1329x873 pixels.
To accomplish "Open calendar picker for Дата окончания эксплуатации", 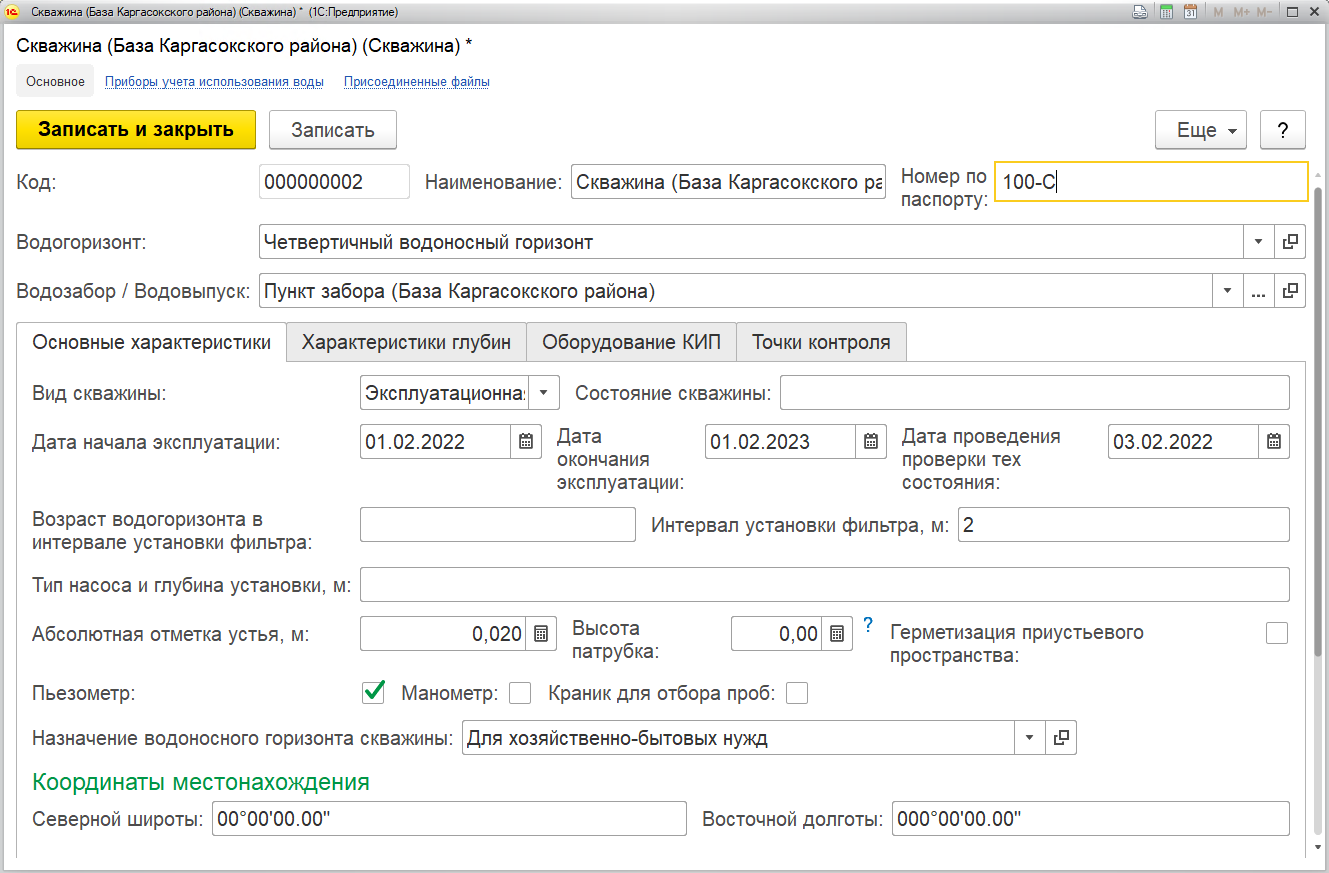I will pos(871,442).
